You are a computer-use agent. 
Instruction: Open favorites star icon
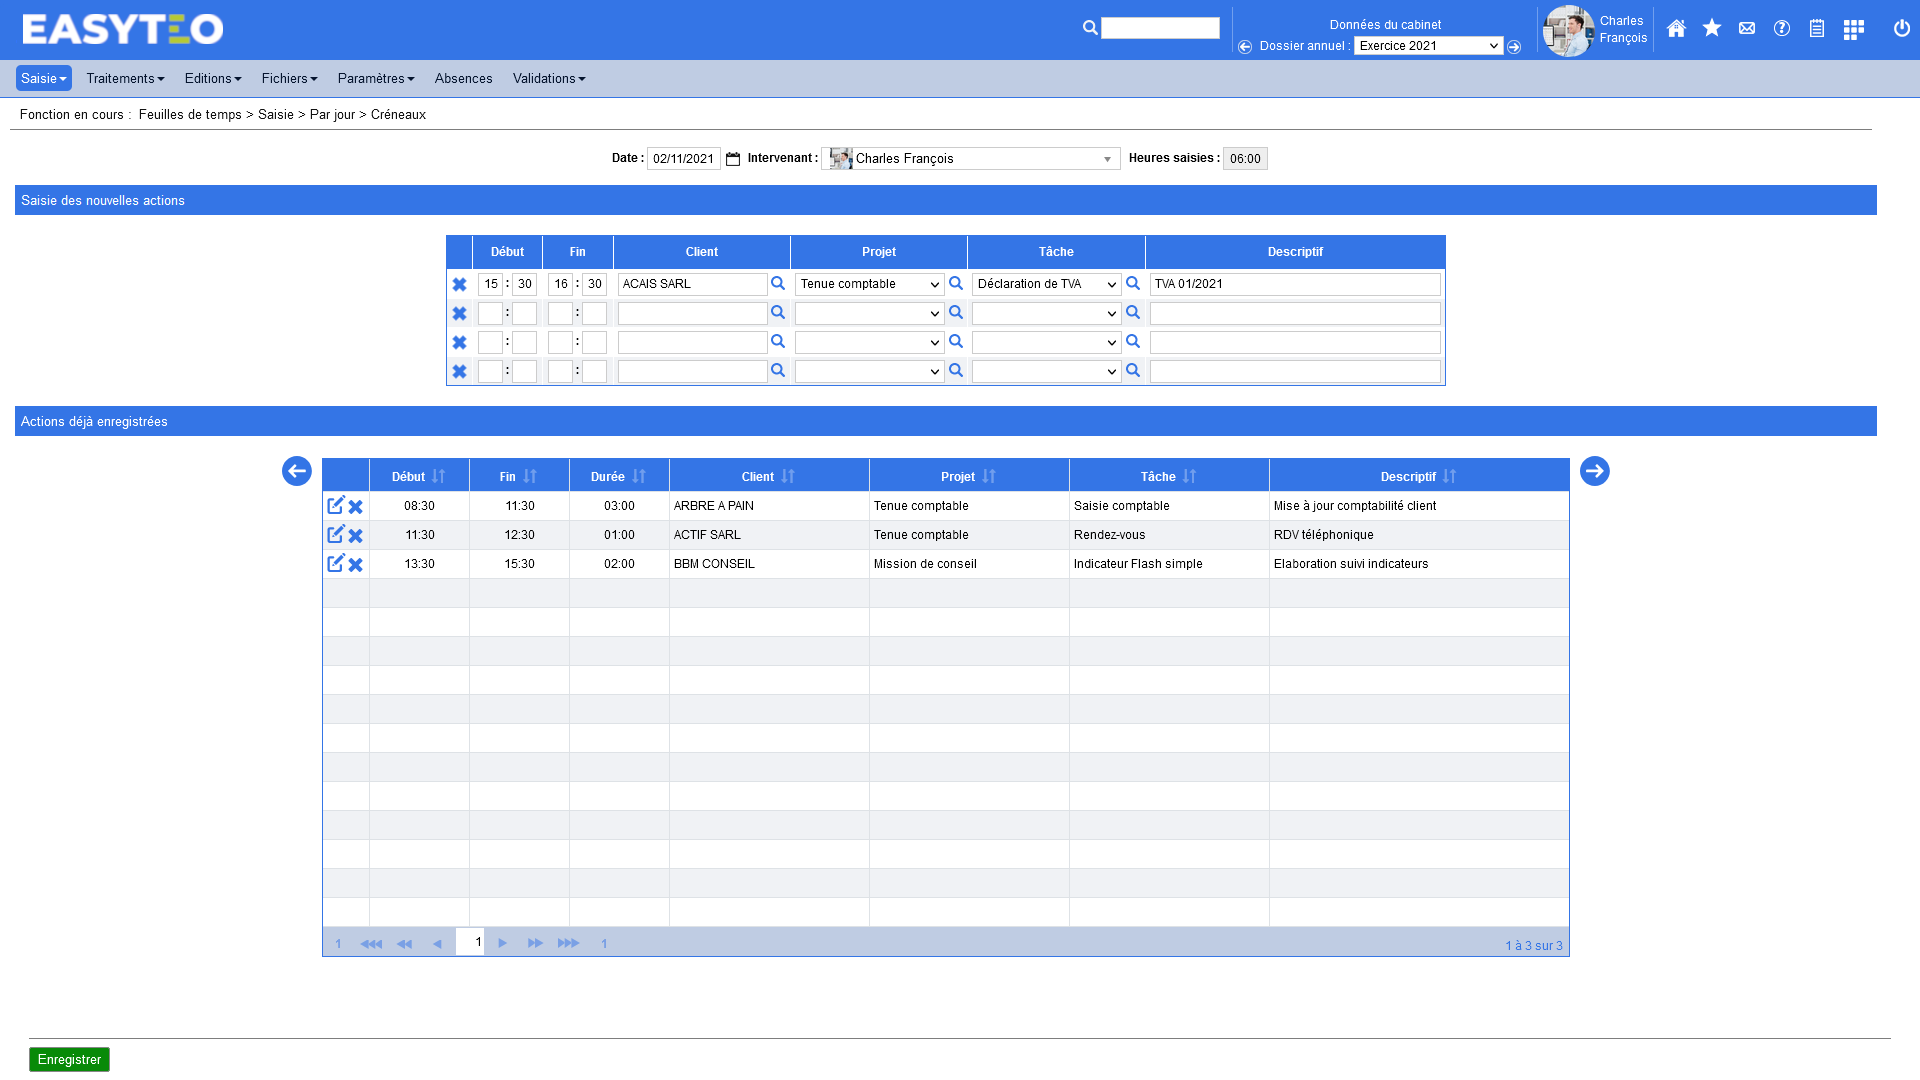1712,29
